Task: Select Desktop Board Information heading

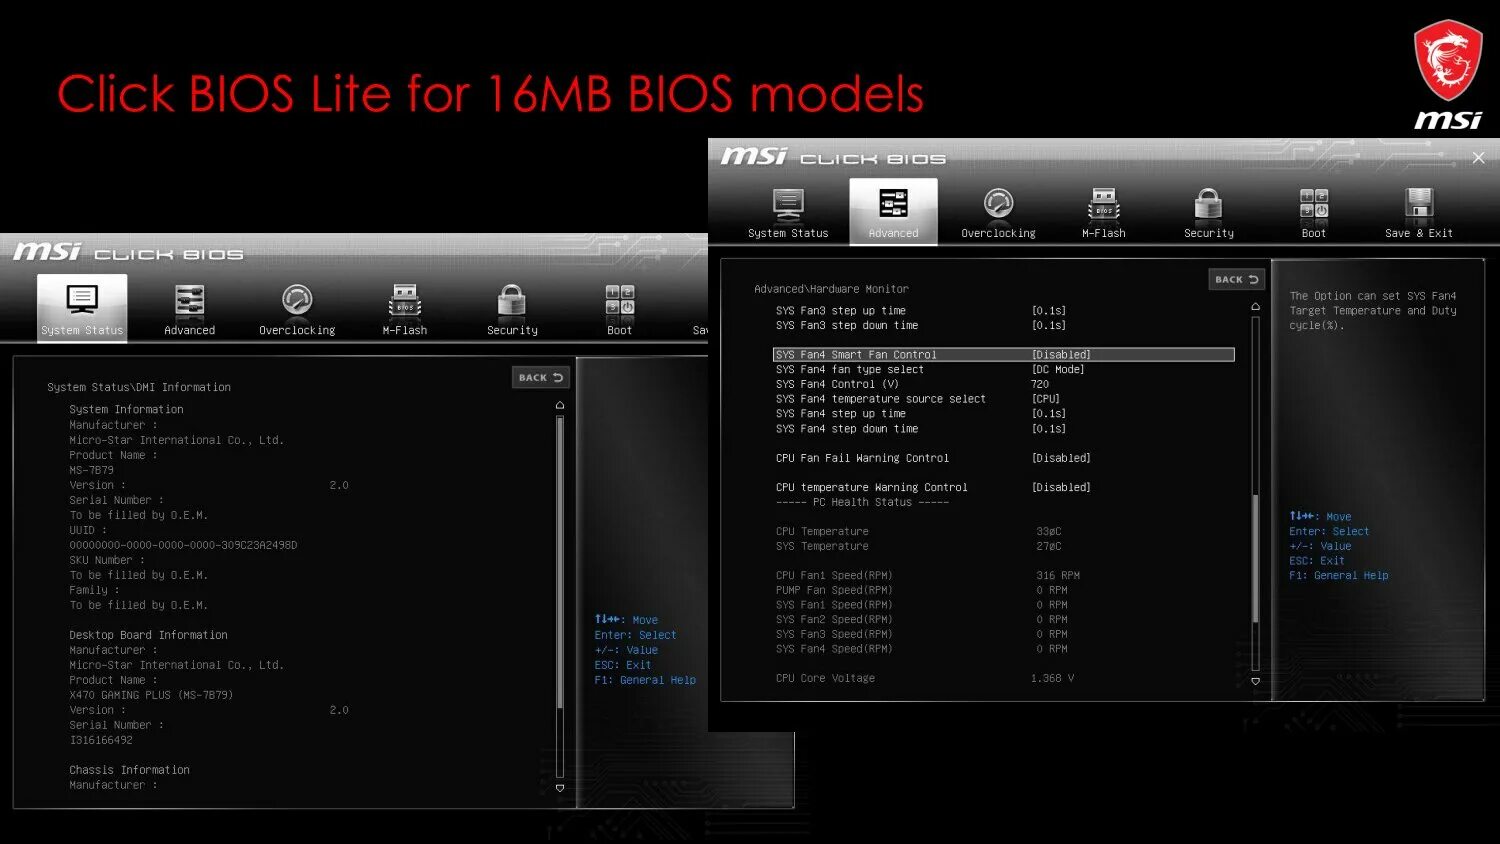Action: pos(148,635)
